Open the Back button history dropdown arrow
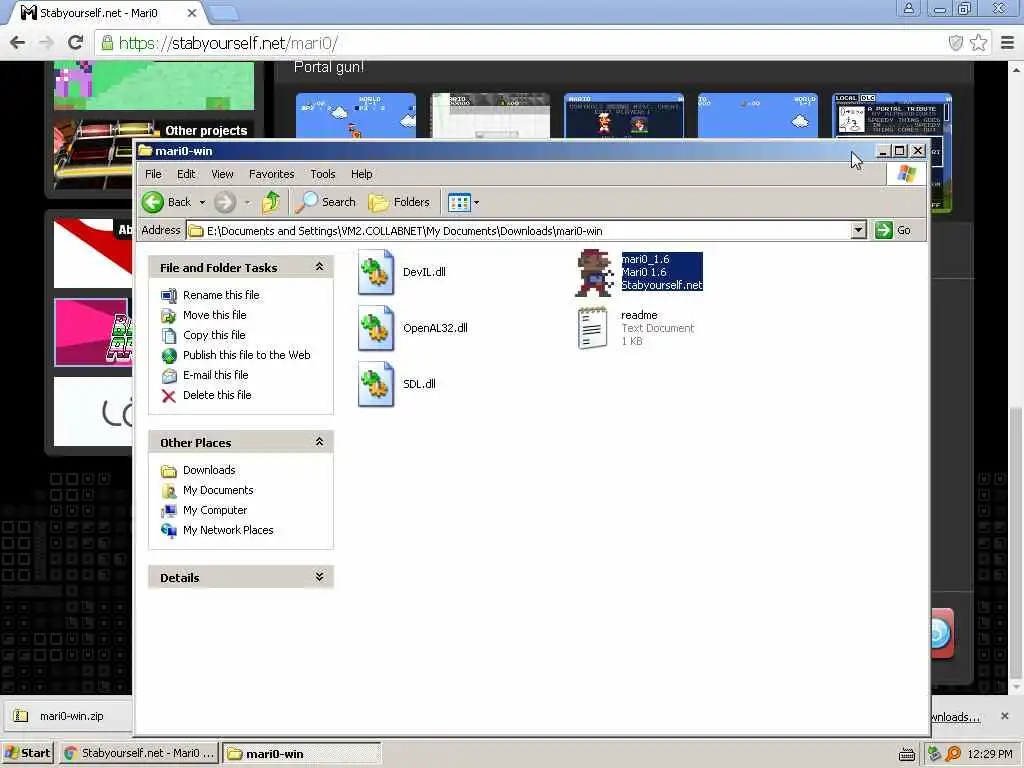Screen dimensions: 1024x768 [202, 202]
